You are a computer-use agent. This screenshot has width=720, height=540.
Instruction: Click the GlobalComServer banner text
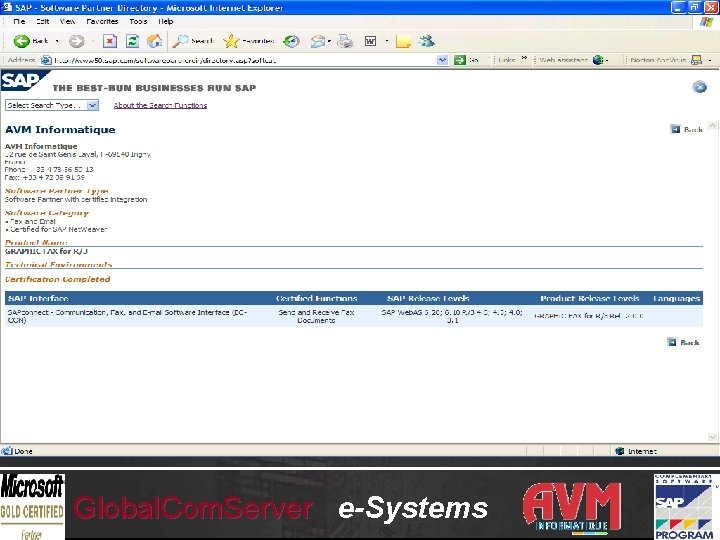coord(193,508)
